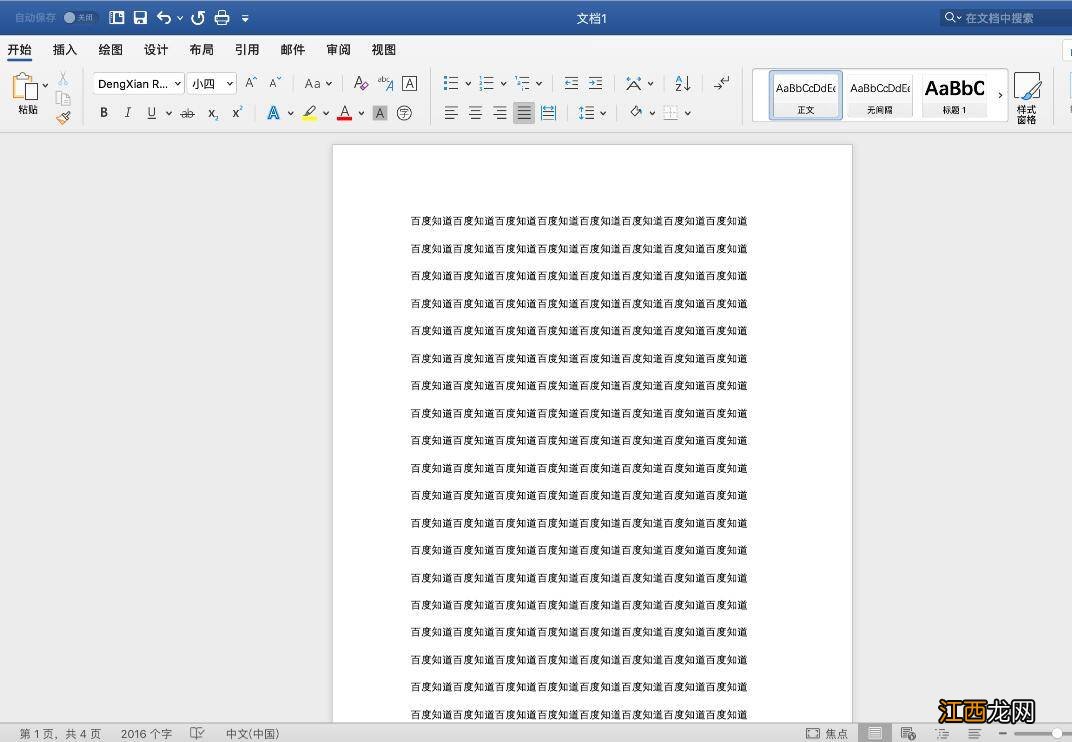
Task: Expand the bullets style dropdown arrow
Action: [x=468, y=84]
